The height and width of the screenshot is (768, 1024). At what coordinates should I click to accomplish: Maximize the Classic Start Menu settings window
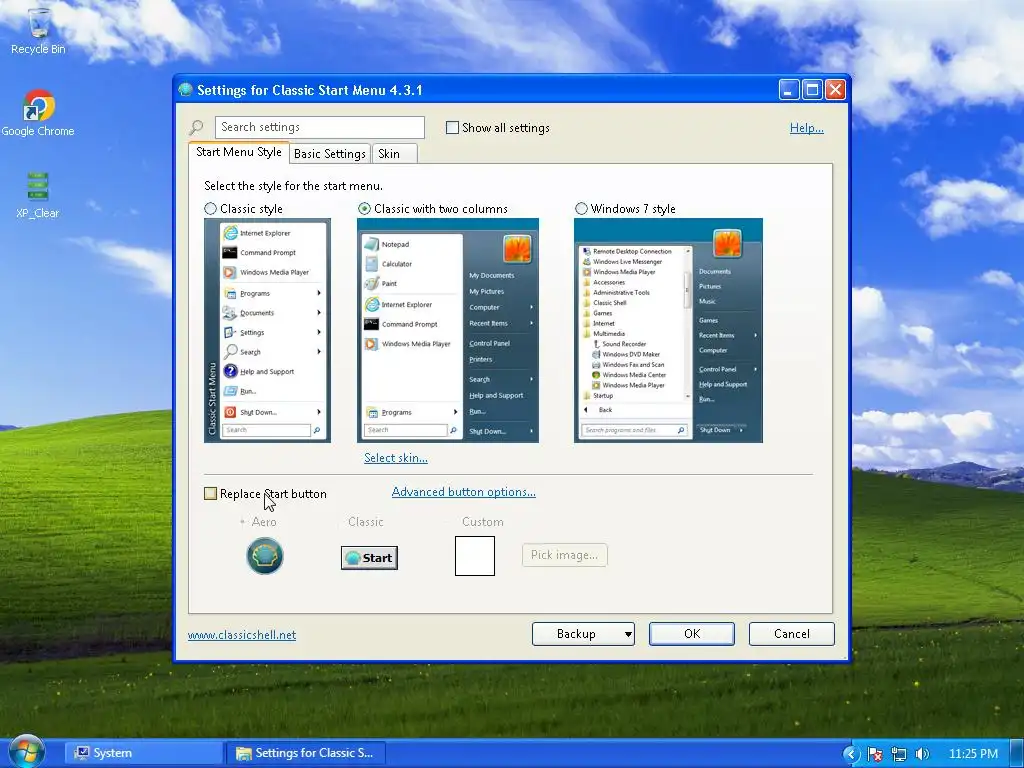tap(812, 89)
